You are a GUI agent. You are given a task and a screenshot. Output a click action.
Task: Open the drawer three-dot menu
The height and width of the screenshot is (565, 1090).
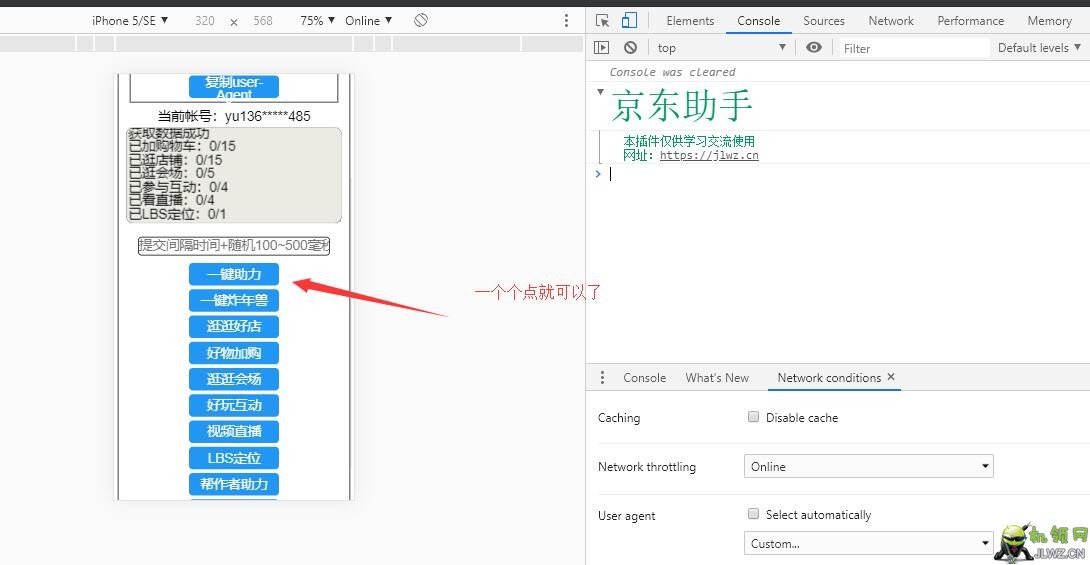tap(602, 377)
